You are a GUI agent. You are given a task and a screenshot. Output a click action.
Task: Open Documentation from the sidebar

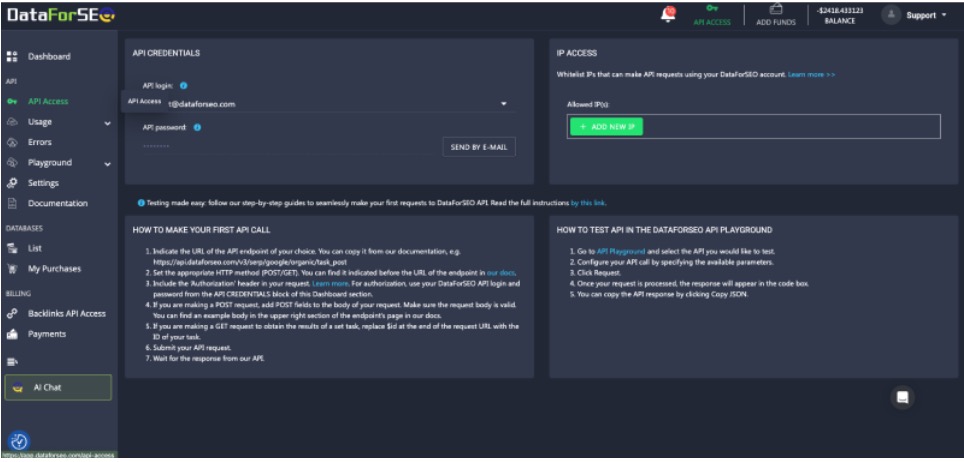(58, 204)
